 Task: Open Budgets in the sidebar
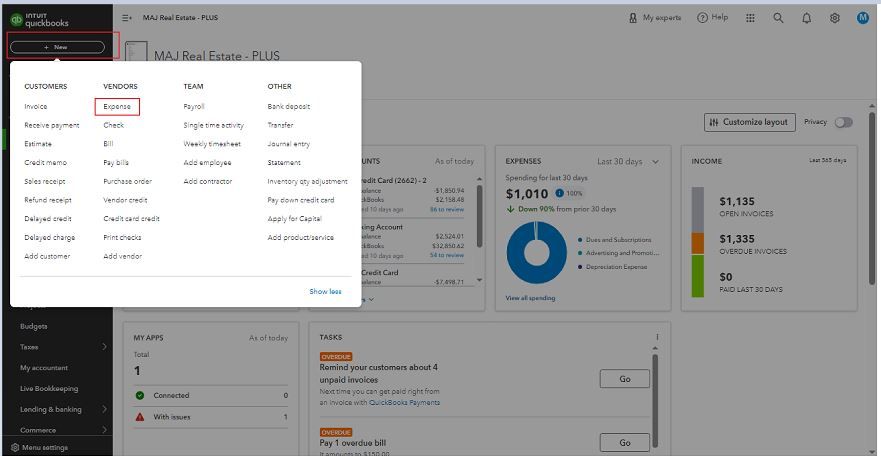34,326
